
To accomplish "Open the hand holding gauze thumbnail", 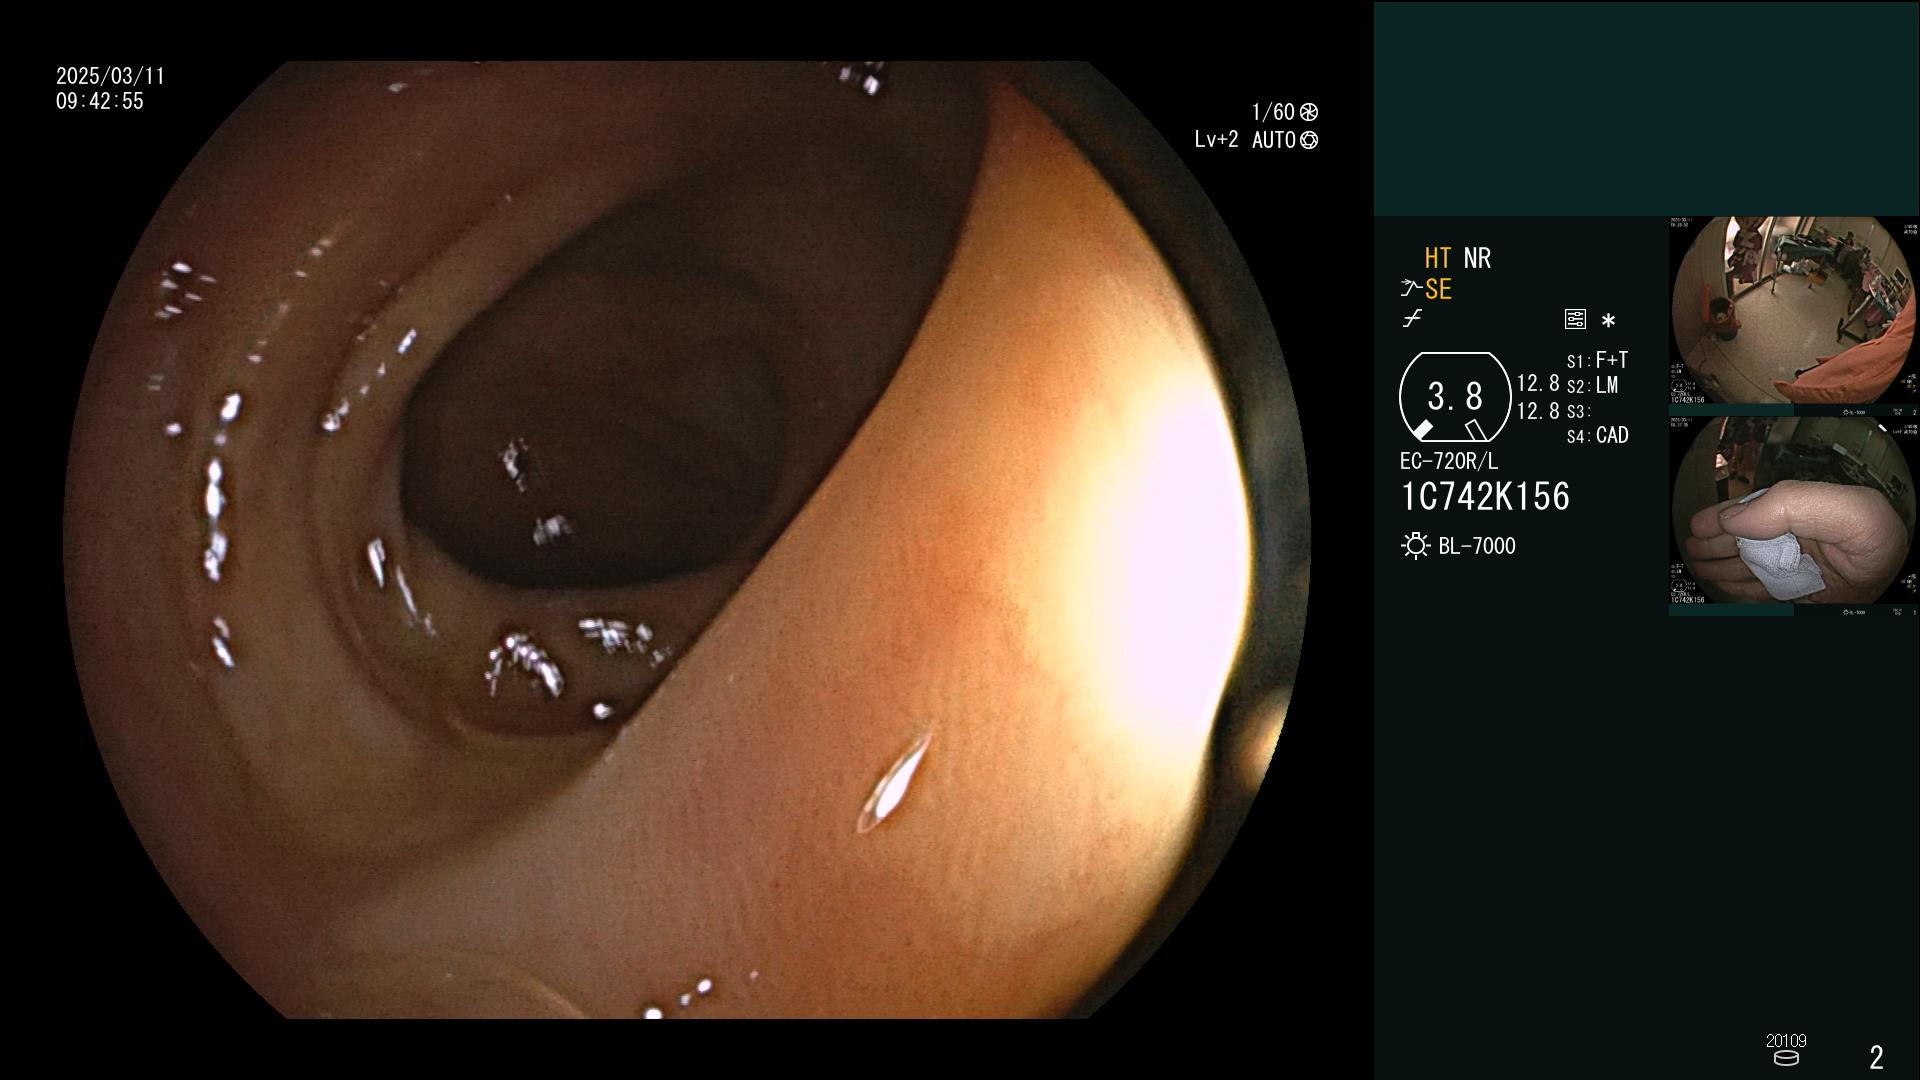I will [1793, 516].
